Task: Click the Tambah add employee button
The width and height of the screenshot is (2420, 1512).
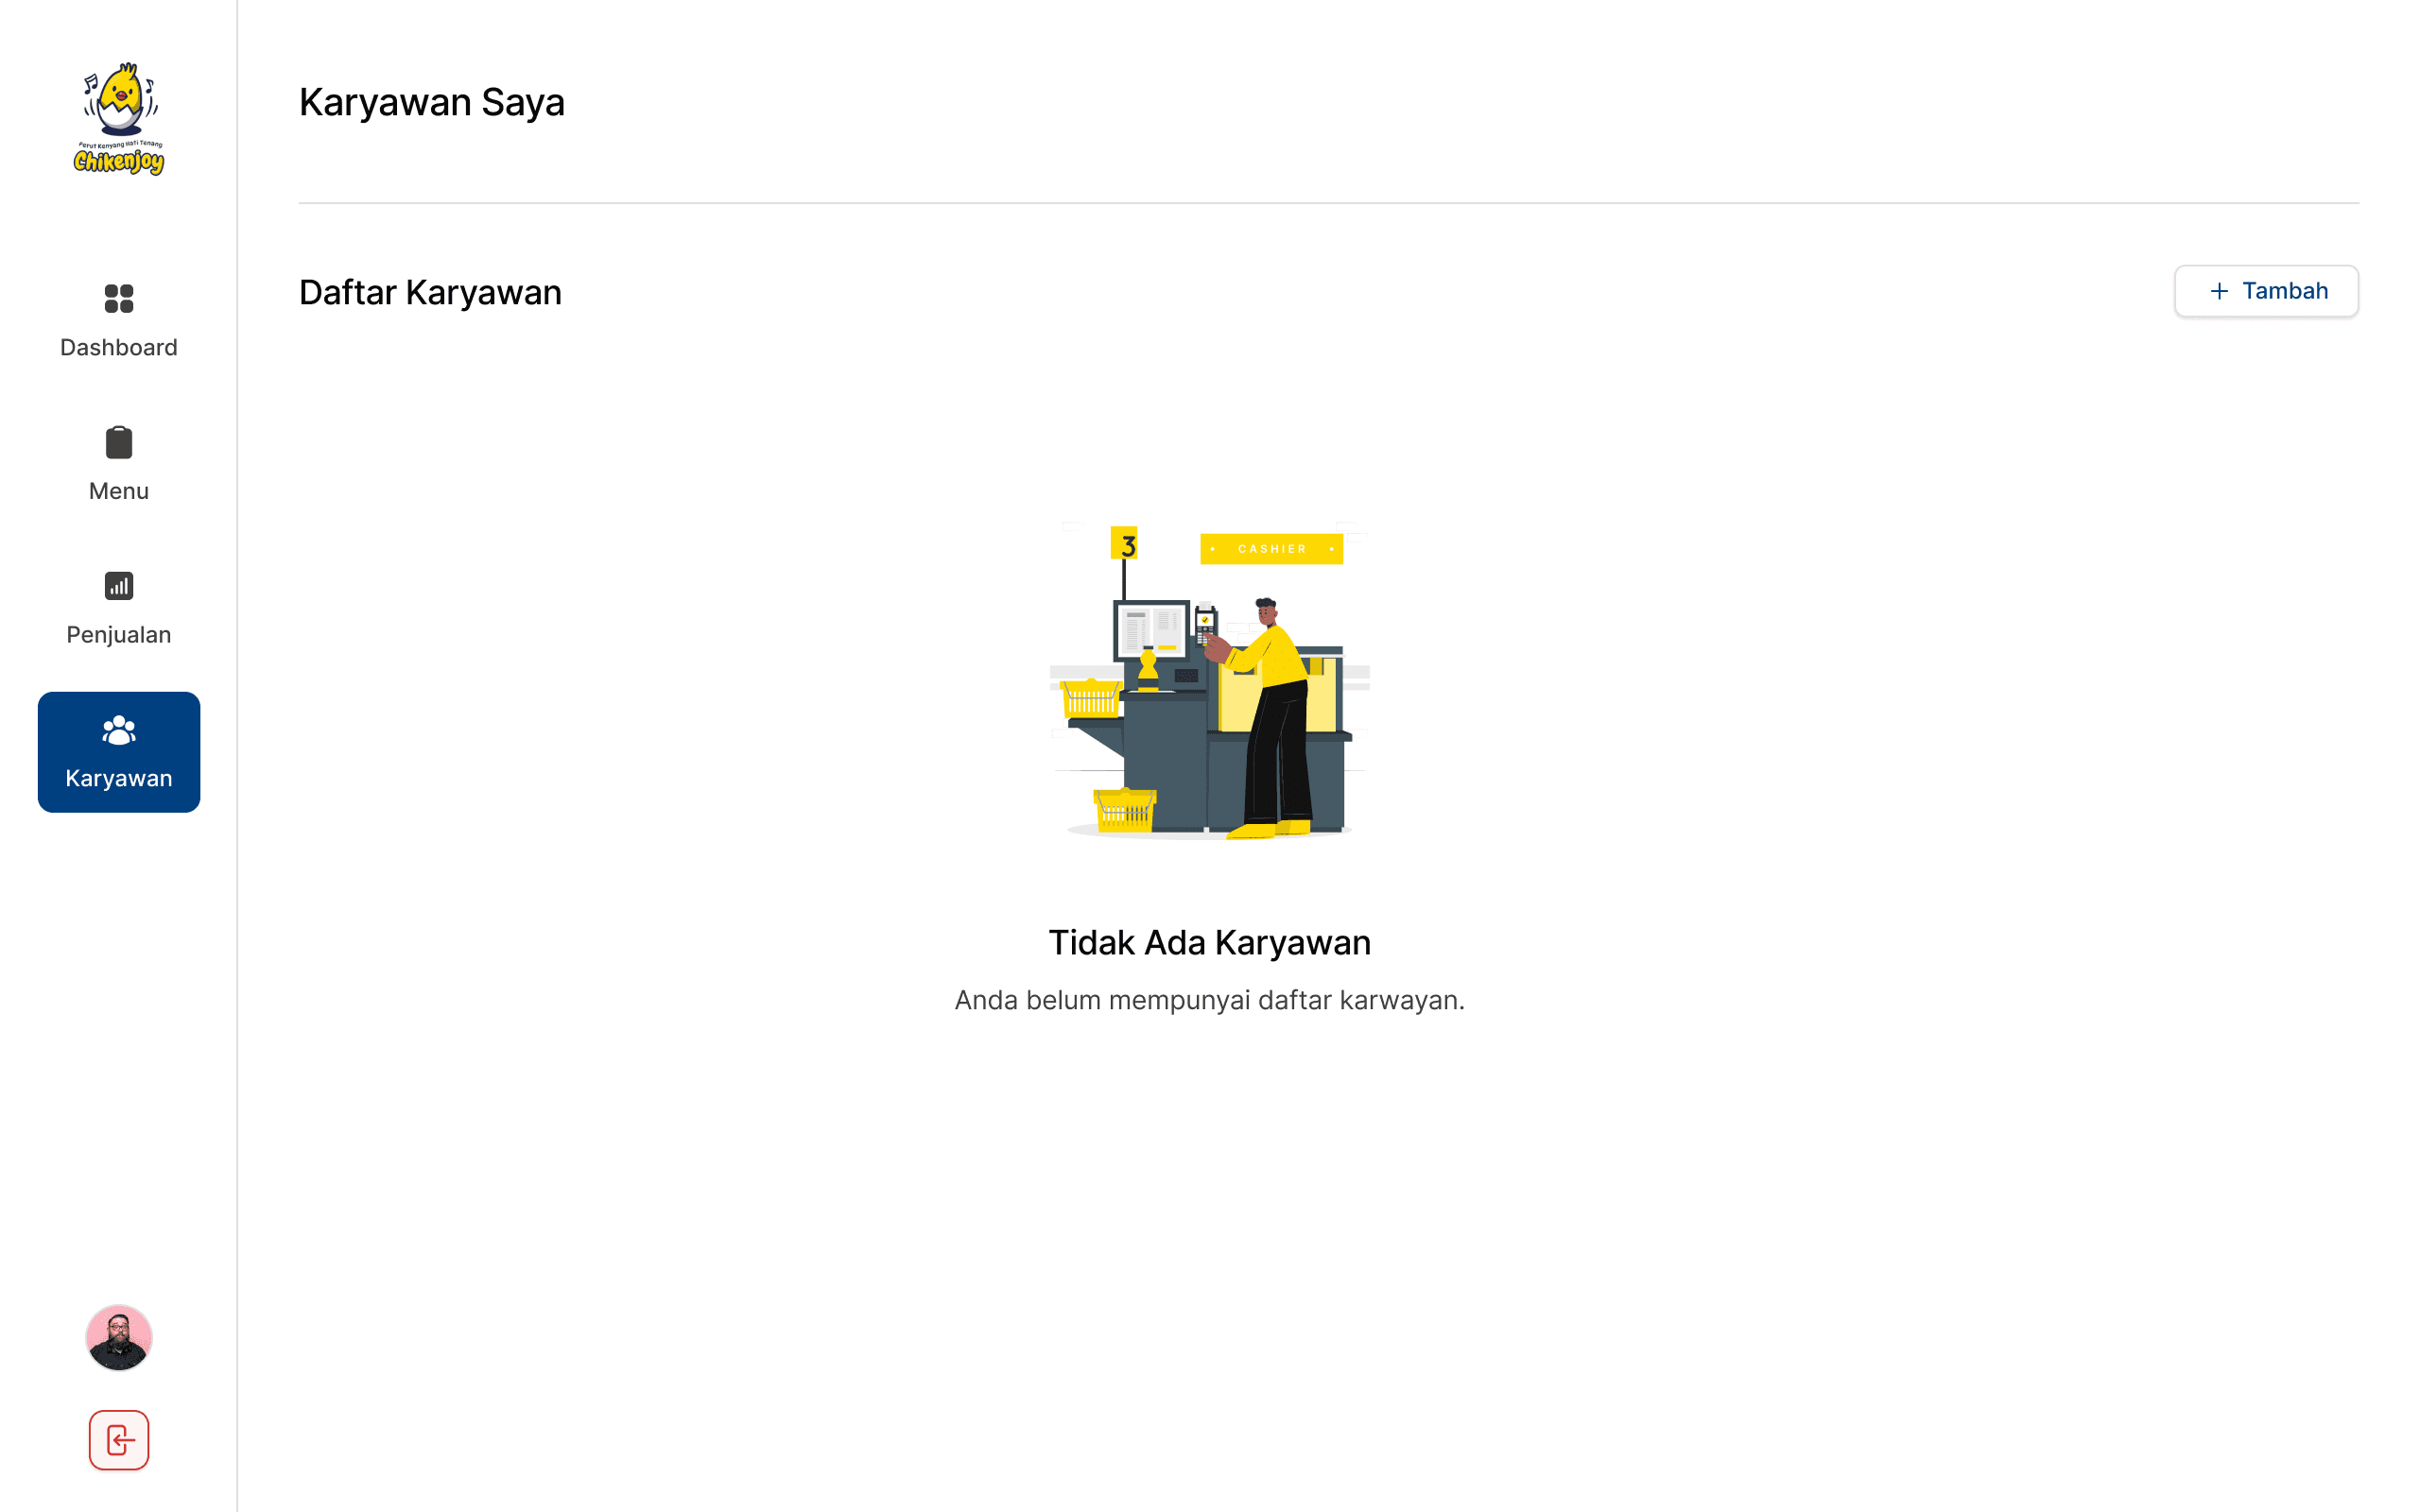Action: click(2266, 291)
